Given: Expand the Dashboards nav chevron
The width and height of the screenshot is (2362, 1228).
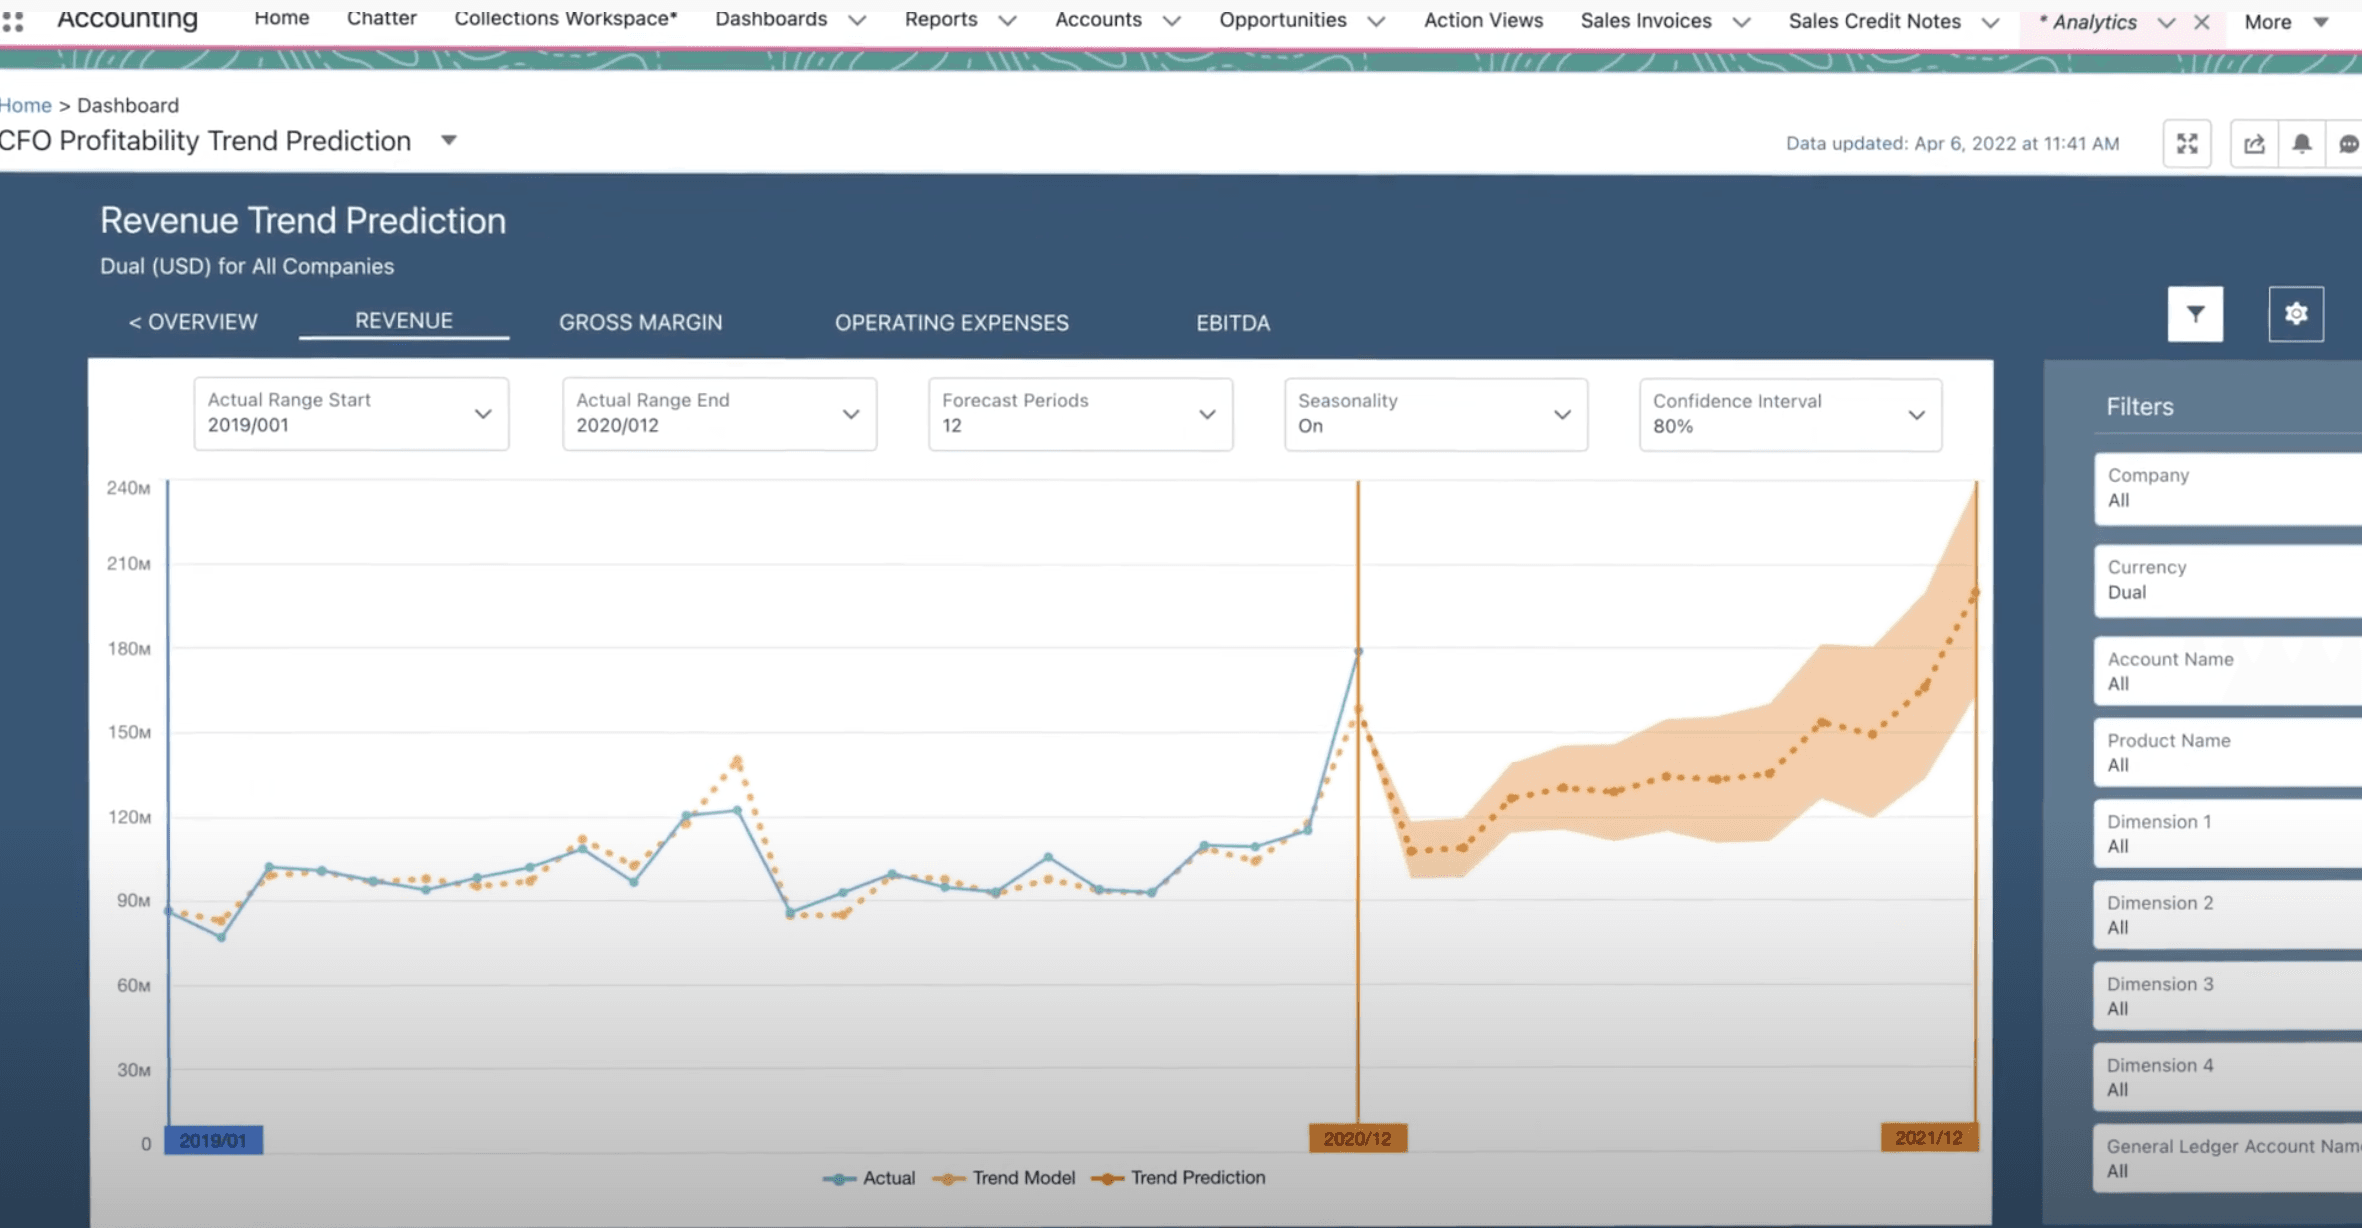Looking at the screenshot, I should click(857, 20).
